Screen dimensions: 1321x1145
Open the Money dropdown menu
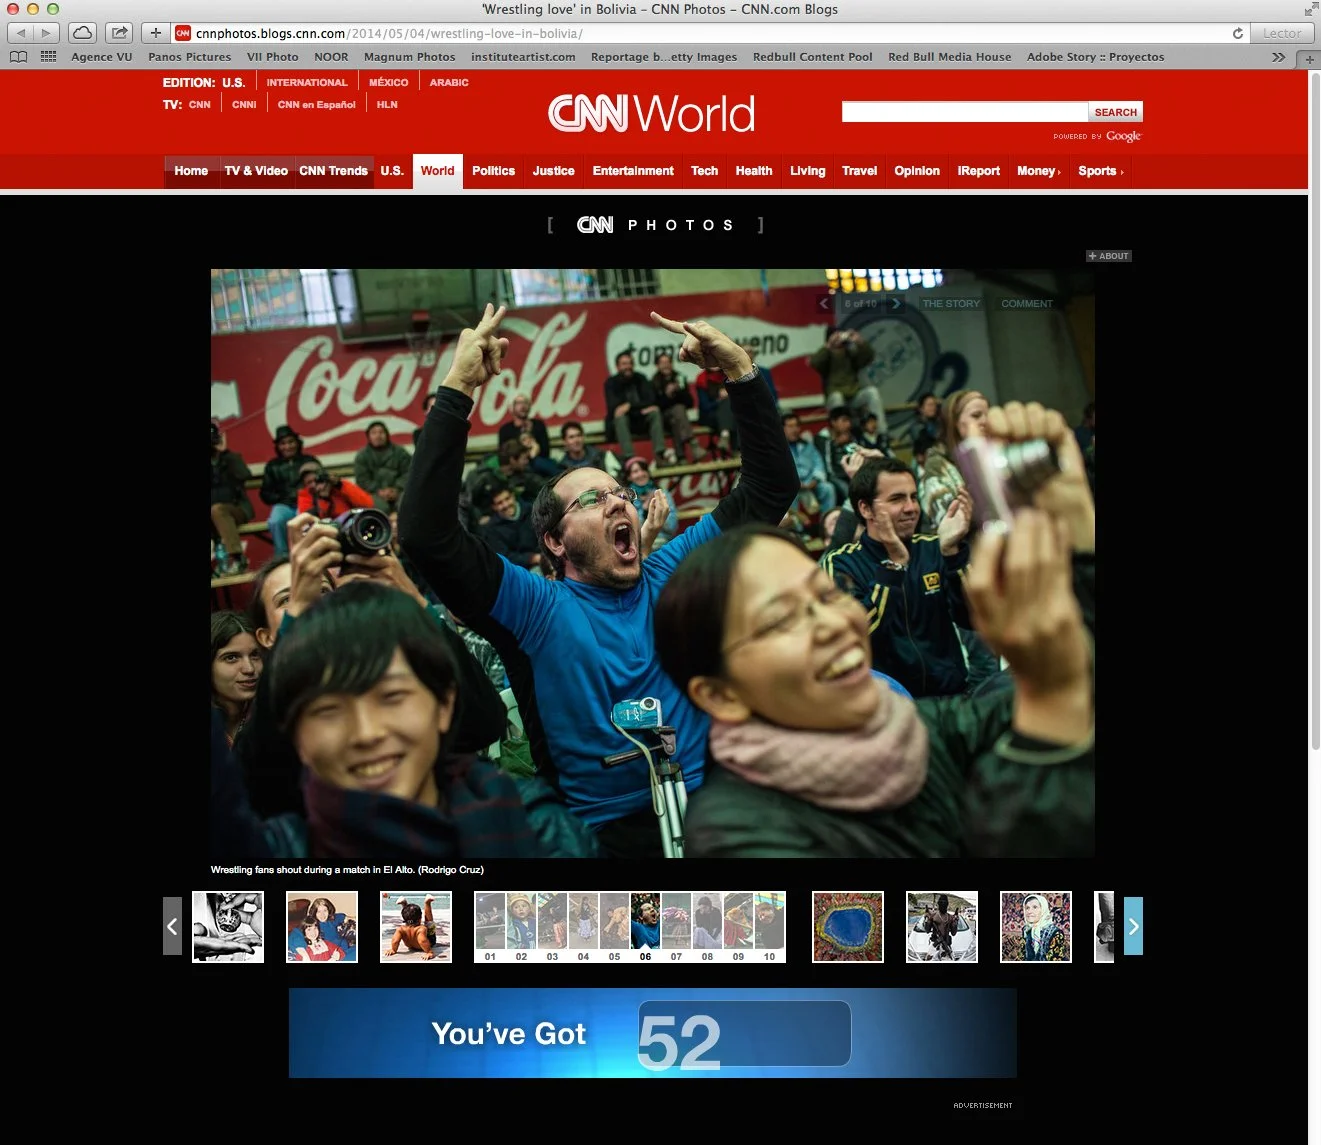click(x=1038, y=171)
